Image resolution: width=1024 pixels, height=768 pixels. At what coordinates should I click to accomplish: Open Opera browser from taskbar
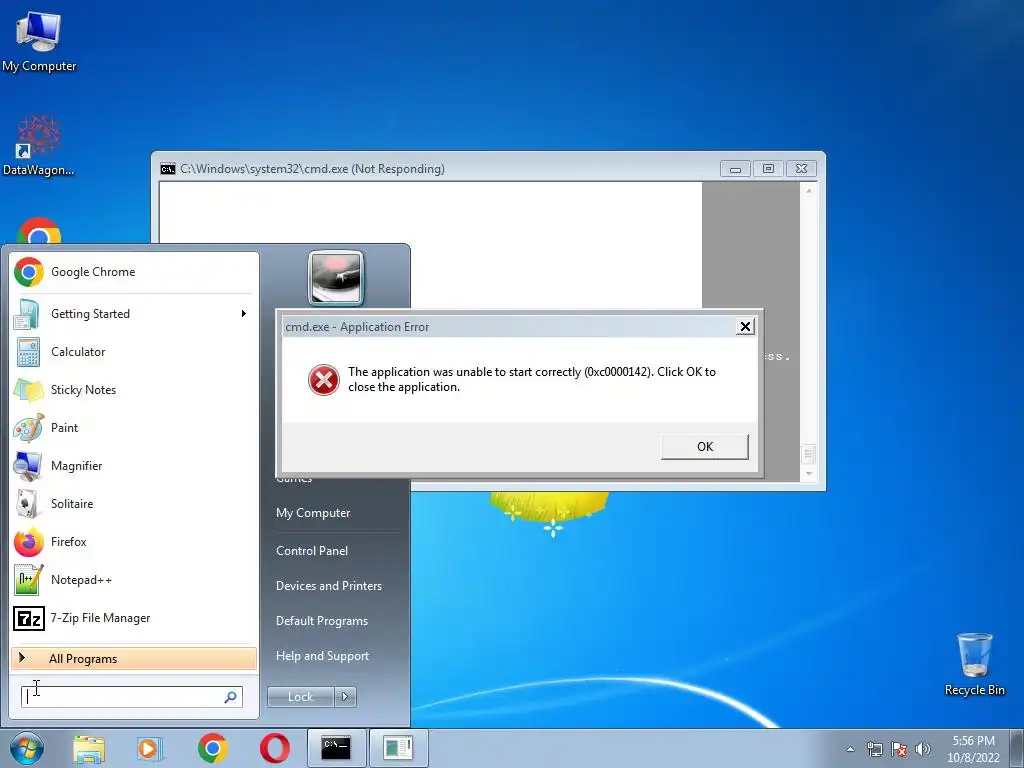click(x=275, y=748)
